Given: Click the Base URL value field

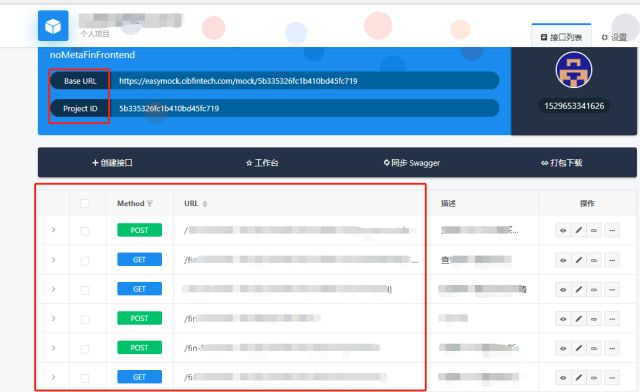Looking at the screenshot, I should [x=305, y=81].
